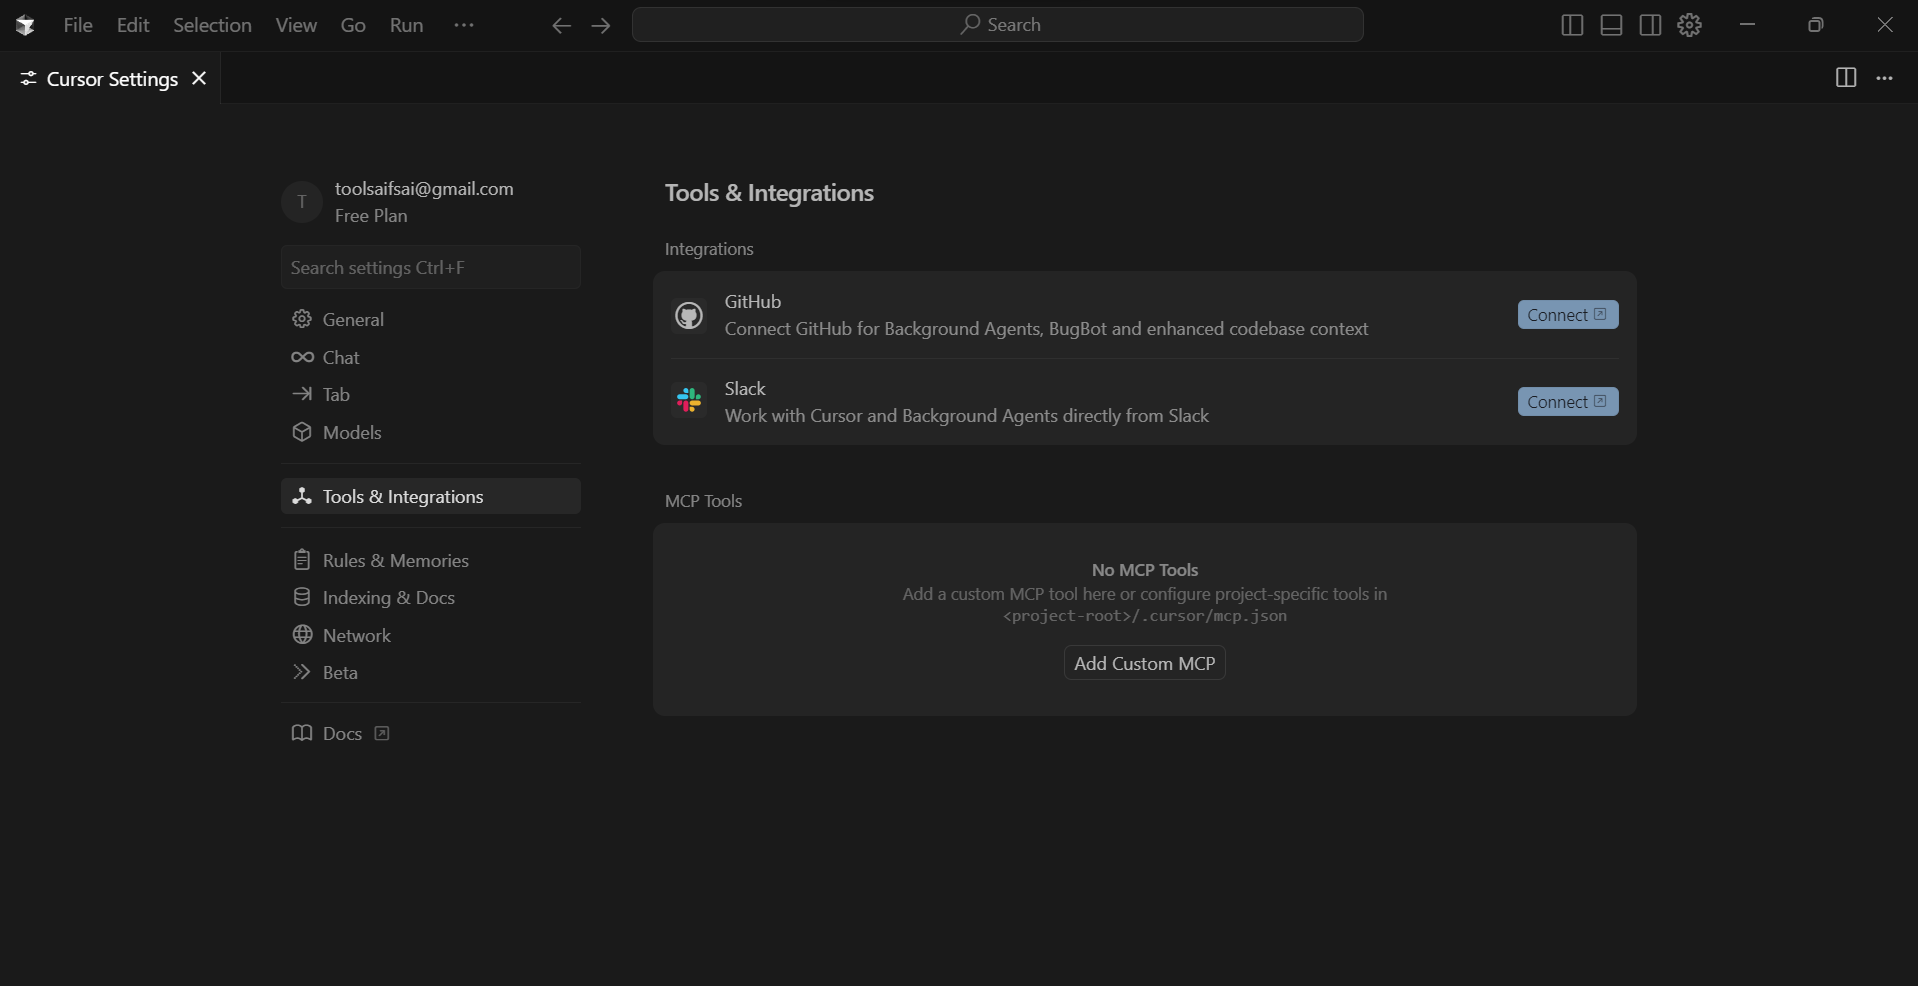Click the Docs book icon
Image resolution: width=1918 pixels, height=986 pixels.
point(302,733)
